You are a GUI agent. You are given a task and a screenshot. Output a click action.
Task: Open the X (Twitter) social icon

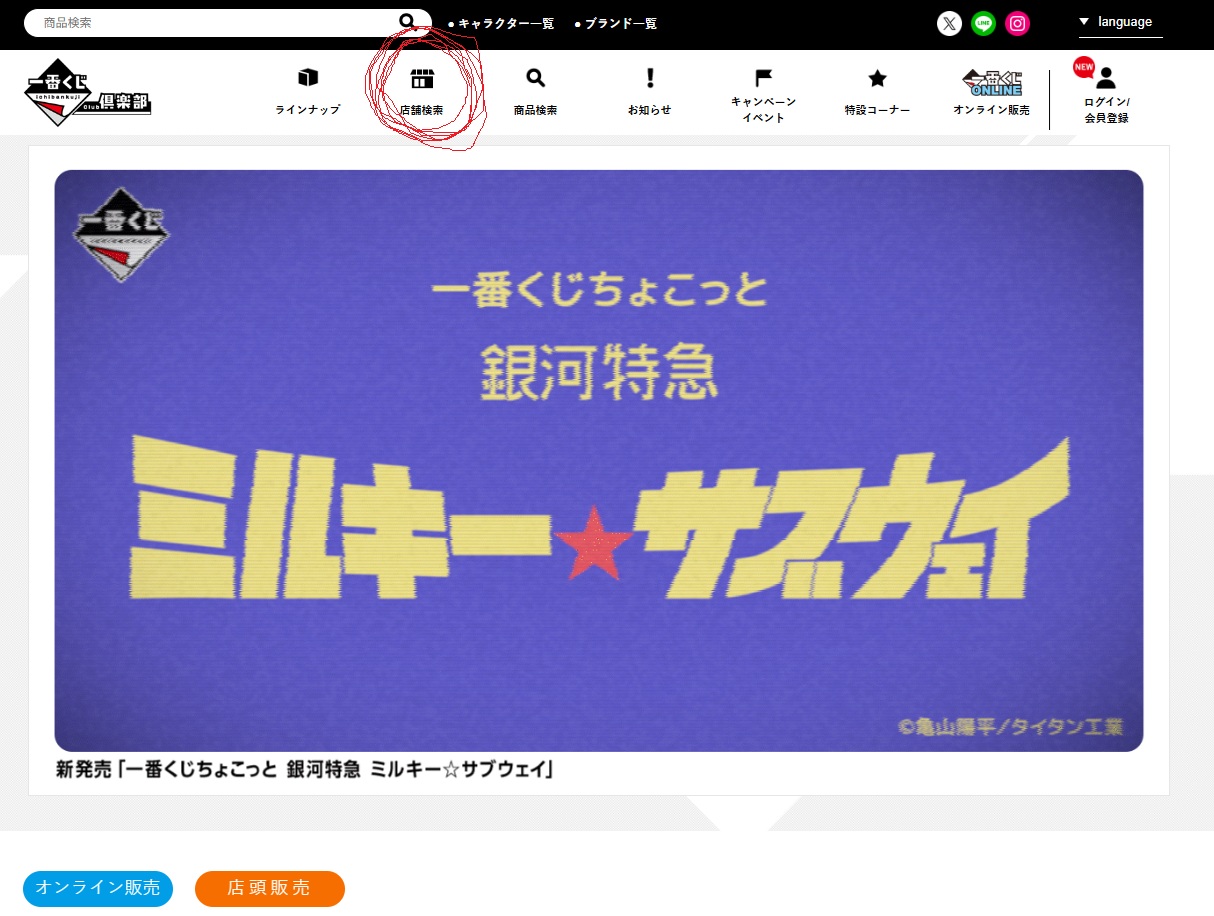point(949,23)
